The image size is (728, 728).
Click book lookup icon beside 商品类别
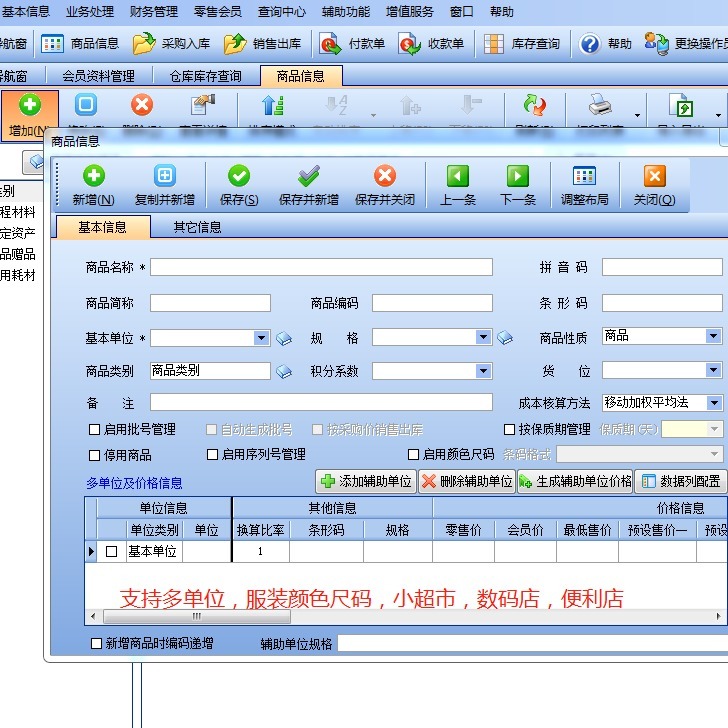pyautogui.click(x=284, y=371)
